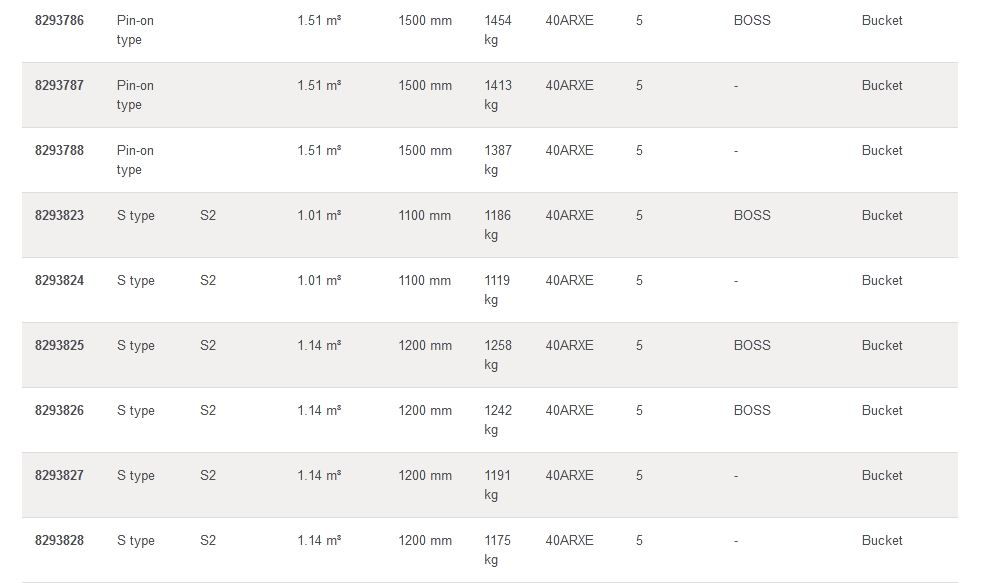Click BOSS in the 8293823 row

[752, 215]
